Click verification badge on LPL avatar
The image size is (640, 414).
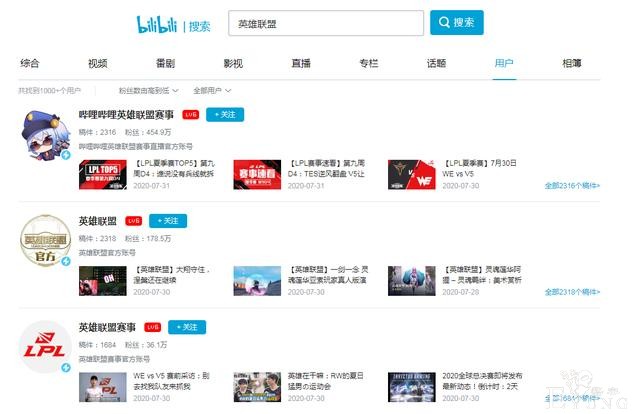[66, 368]
